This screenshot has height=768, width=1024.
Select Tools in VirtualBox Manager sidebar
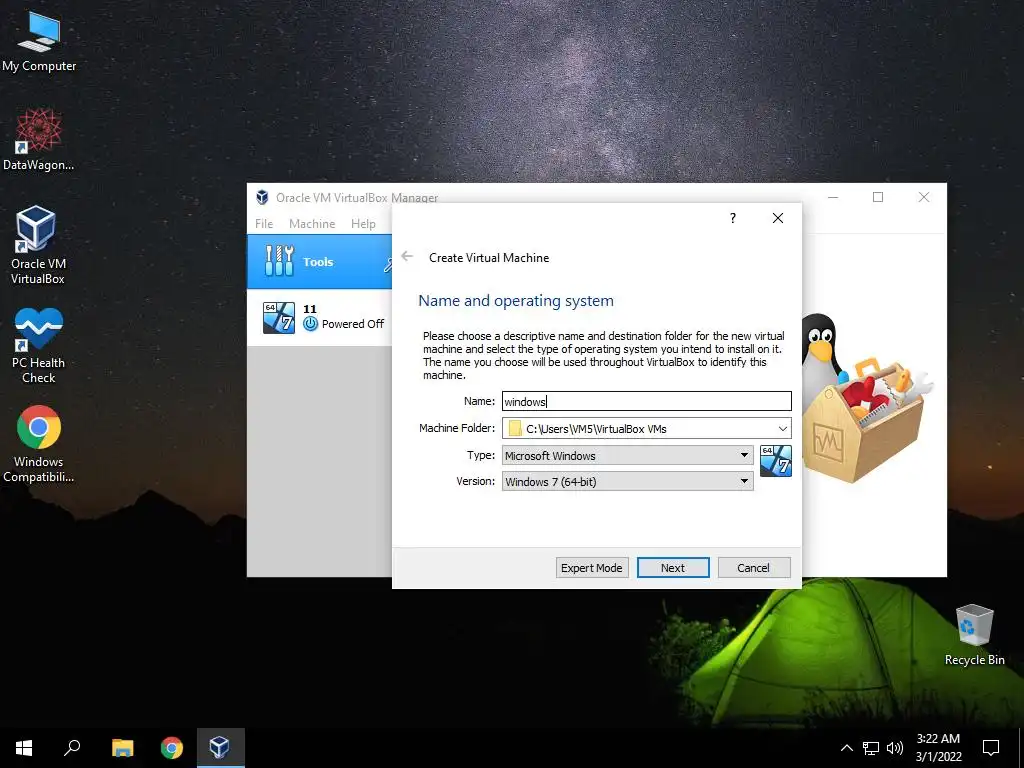[319, 261]
